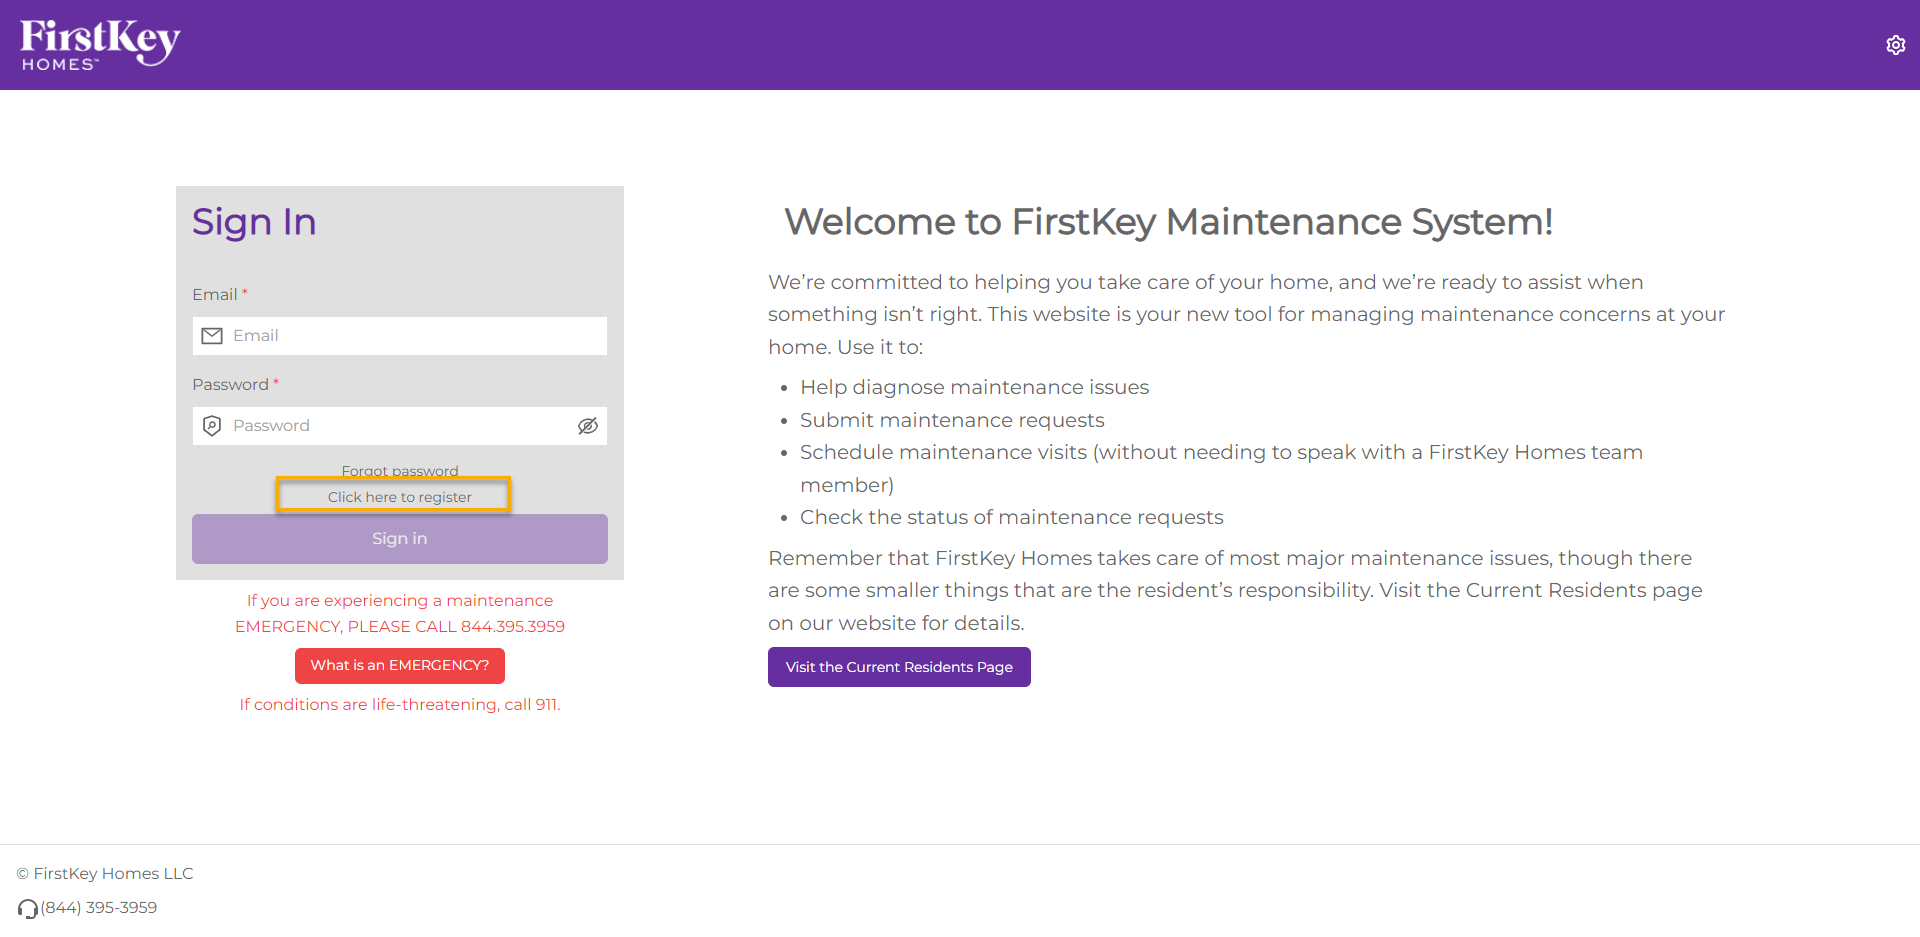Click 'Click here to register' link

pyautogui.click(x=400, y=496)
